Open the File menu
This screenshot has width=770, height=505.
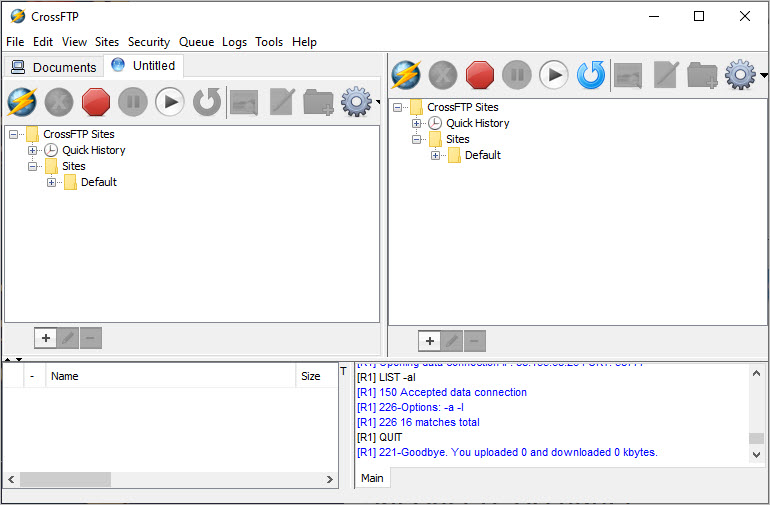(x=15, y=42)
